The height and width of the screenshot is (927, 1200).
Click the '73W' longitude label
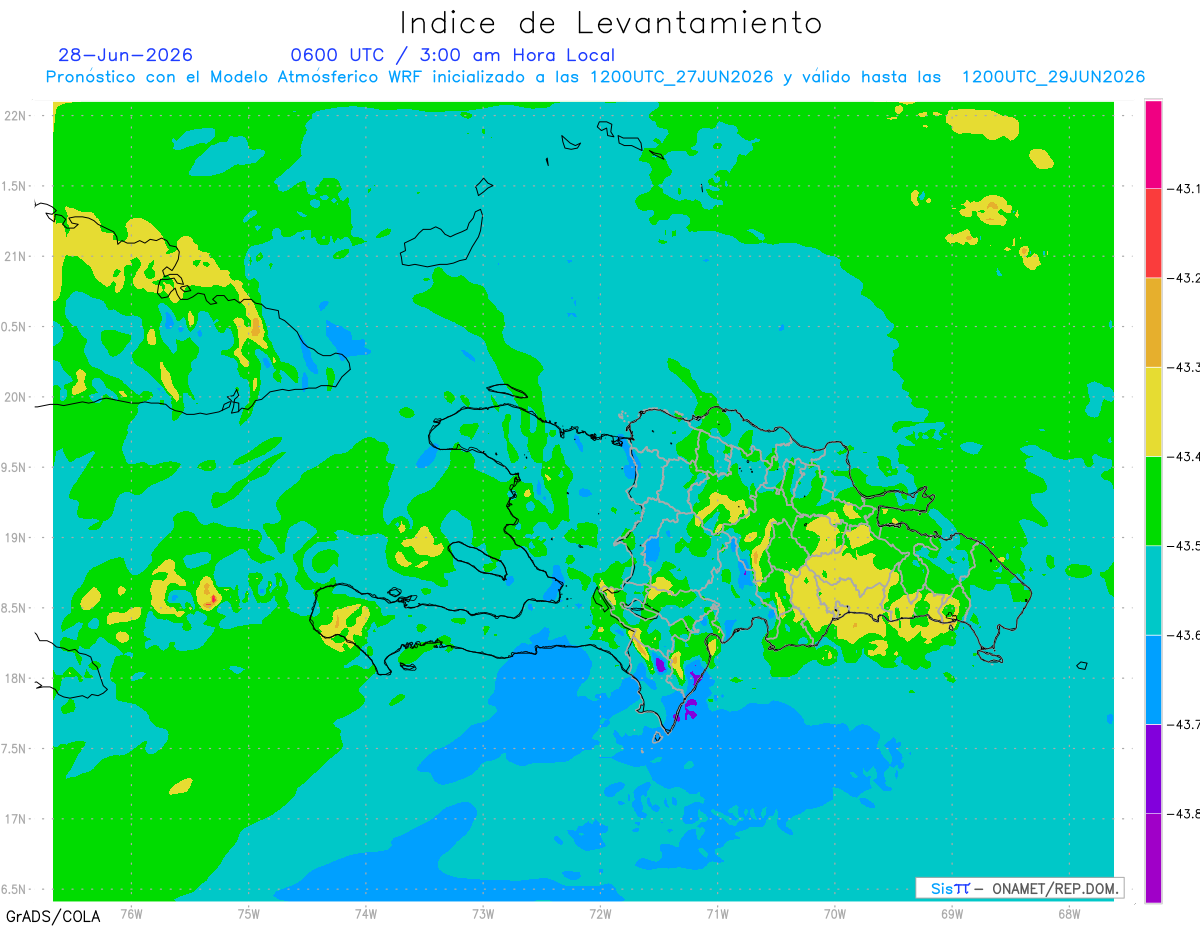[x=483, y=914]
